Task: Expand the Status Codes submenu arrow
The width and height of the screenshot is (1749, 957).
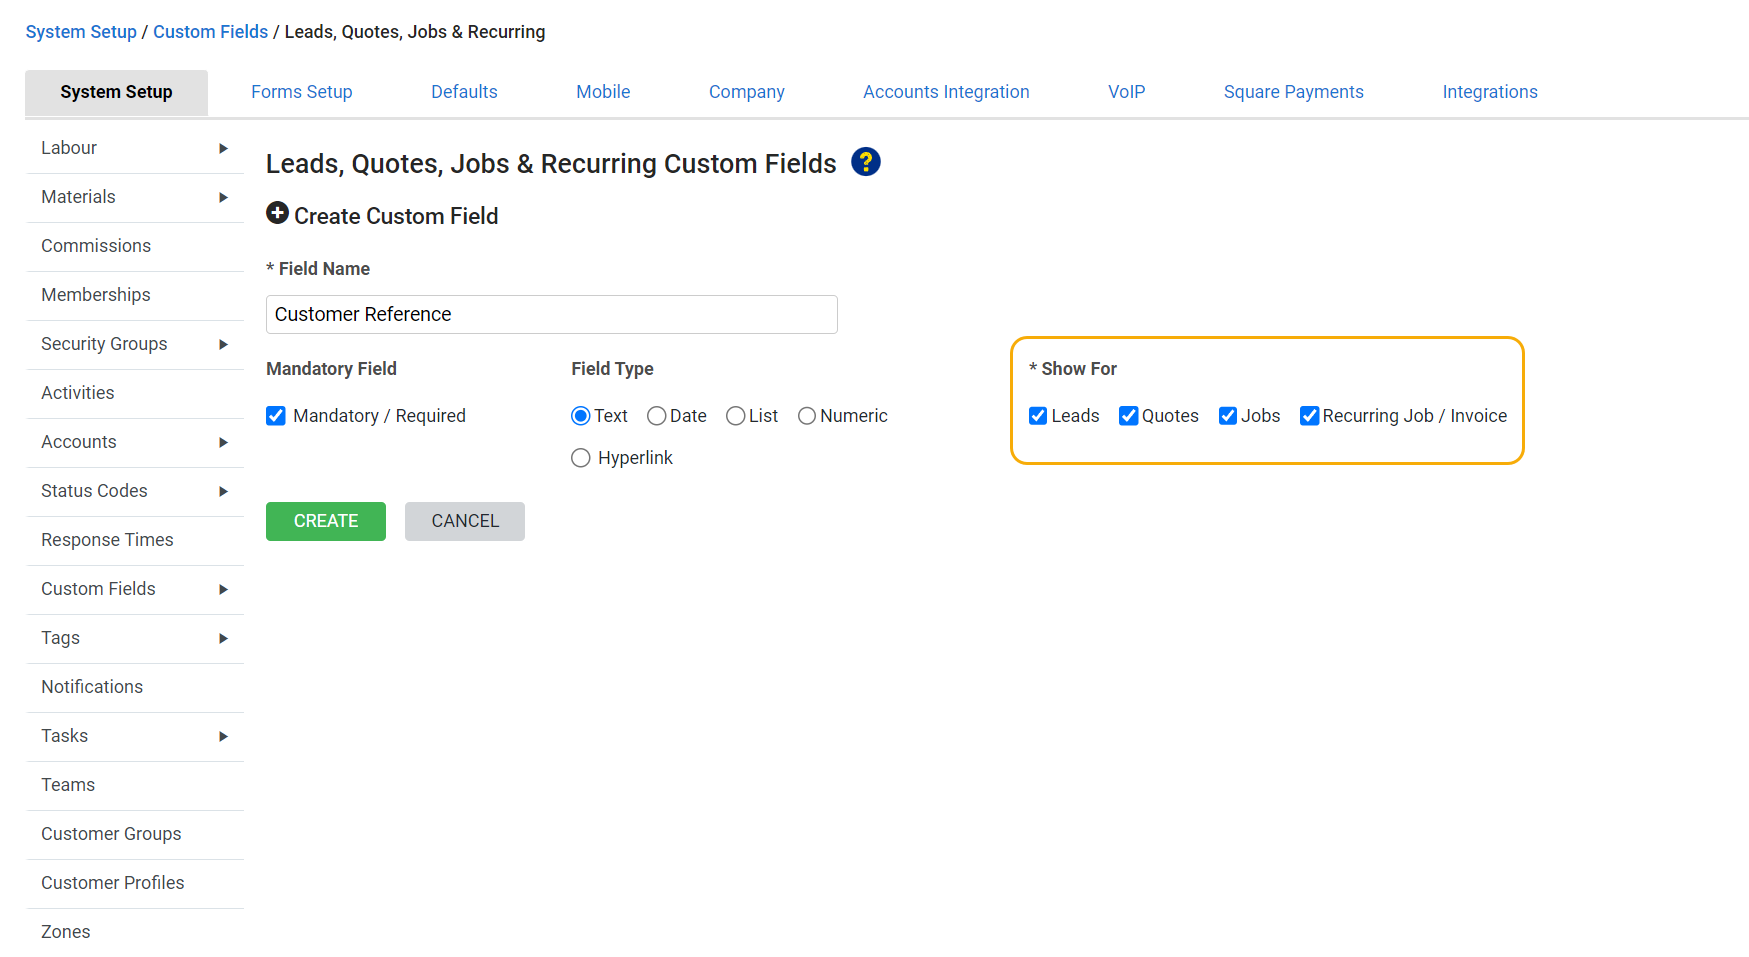Action: coord(223,491)
